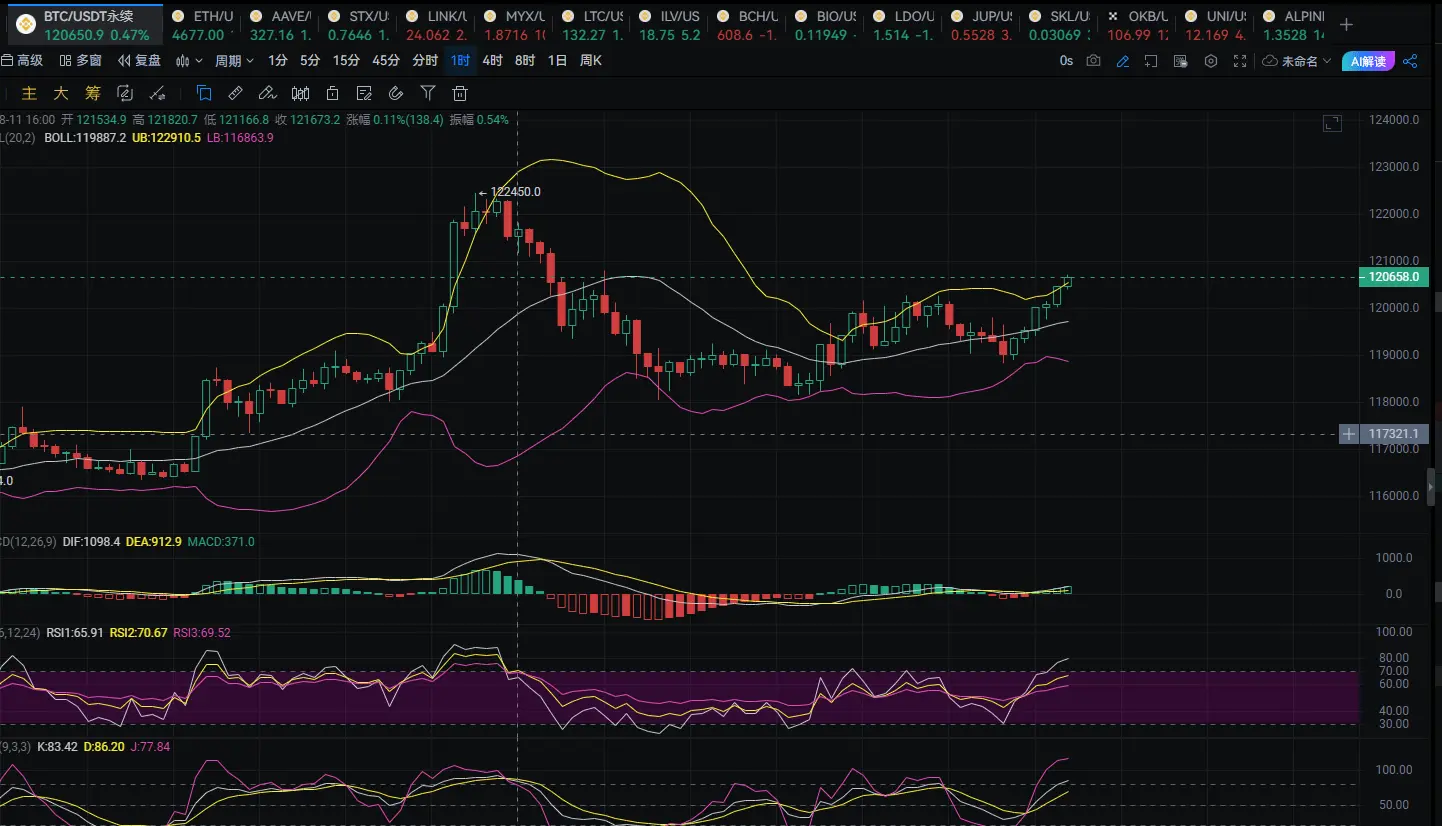Select the 1时 timeframe
1442x826 pixels.
coord(460,61)
